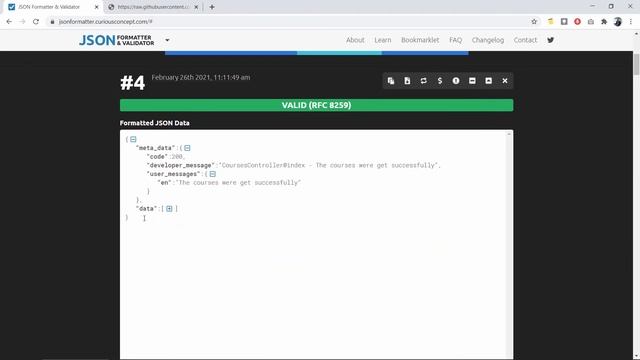Click the page's vertical scrollbar thumb
The image size is (640, 360).
(x=636, y=64)
